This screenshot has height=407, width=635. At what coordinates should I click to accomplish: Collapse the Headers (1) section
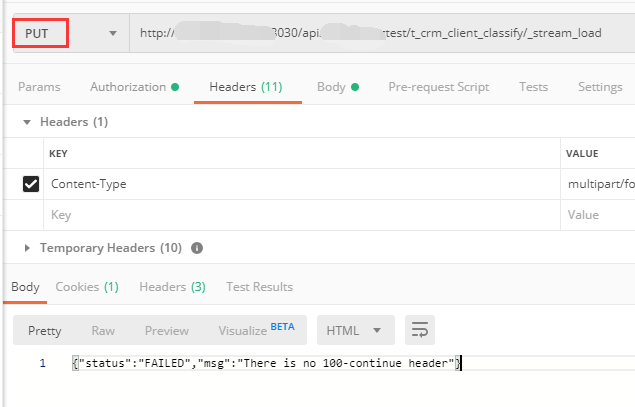pyautogui.click(x=27, y=122)
